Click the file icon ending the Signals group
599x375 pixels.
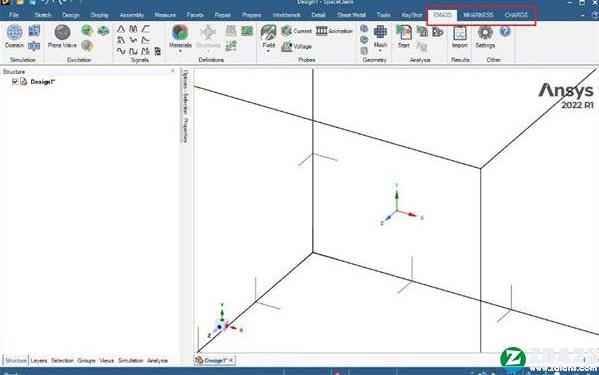click(158, 51)
